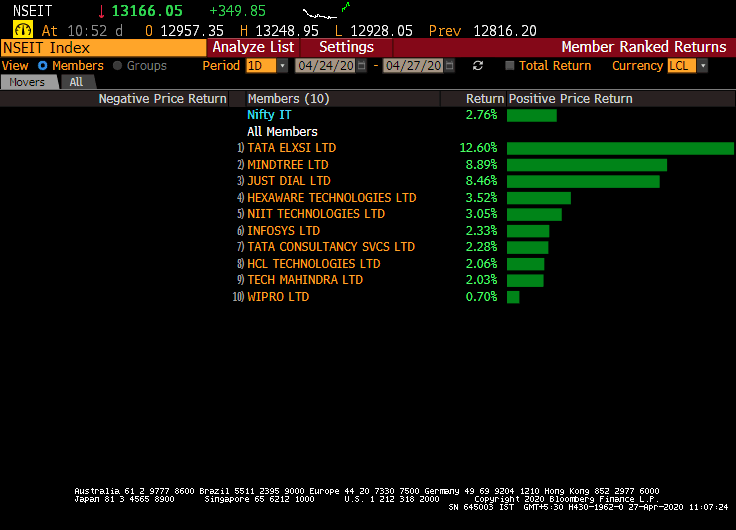This screenshot has height=530, width=736.
Task: Click the NSEIT Index input field
Action: pyautogui.click(x=103, y=48)
